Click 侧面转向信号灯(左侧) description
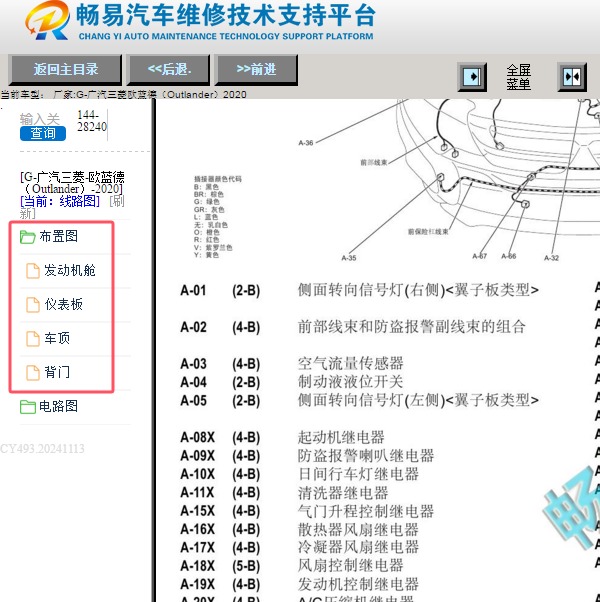The image size is (600, 602). pos(418,400)
